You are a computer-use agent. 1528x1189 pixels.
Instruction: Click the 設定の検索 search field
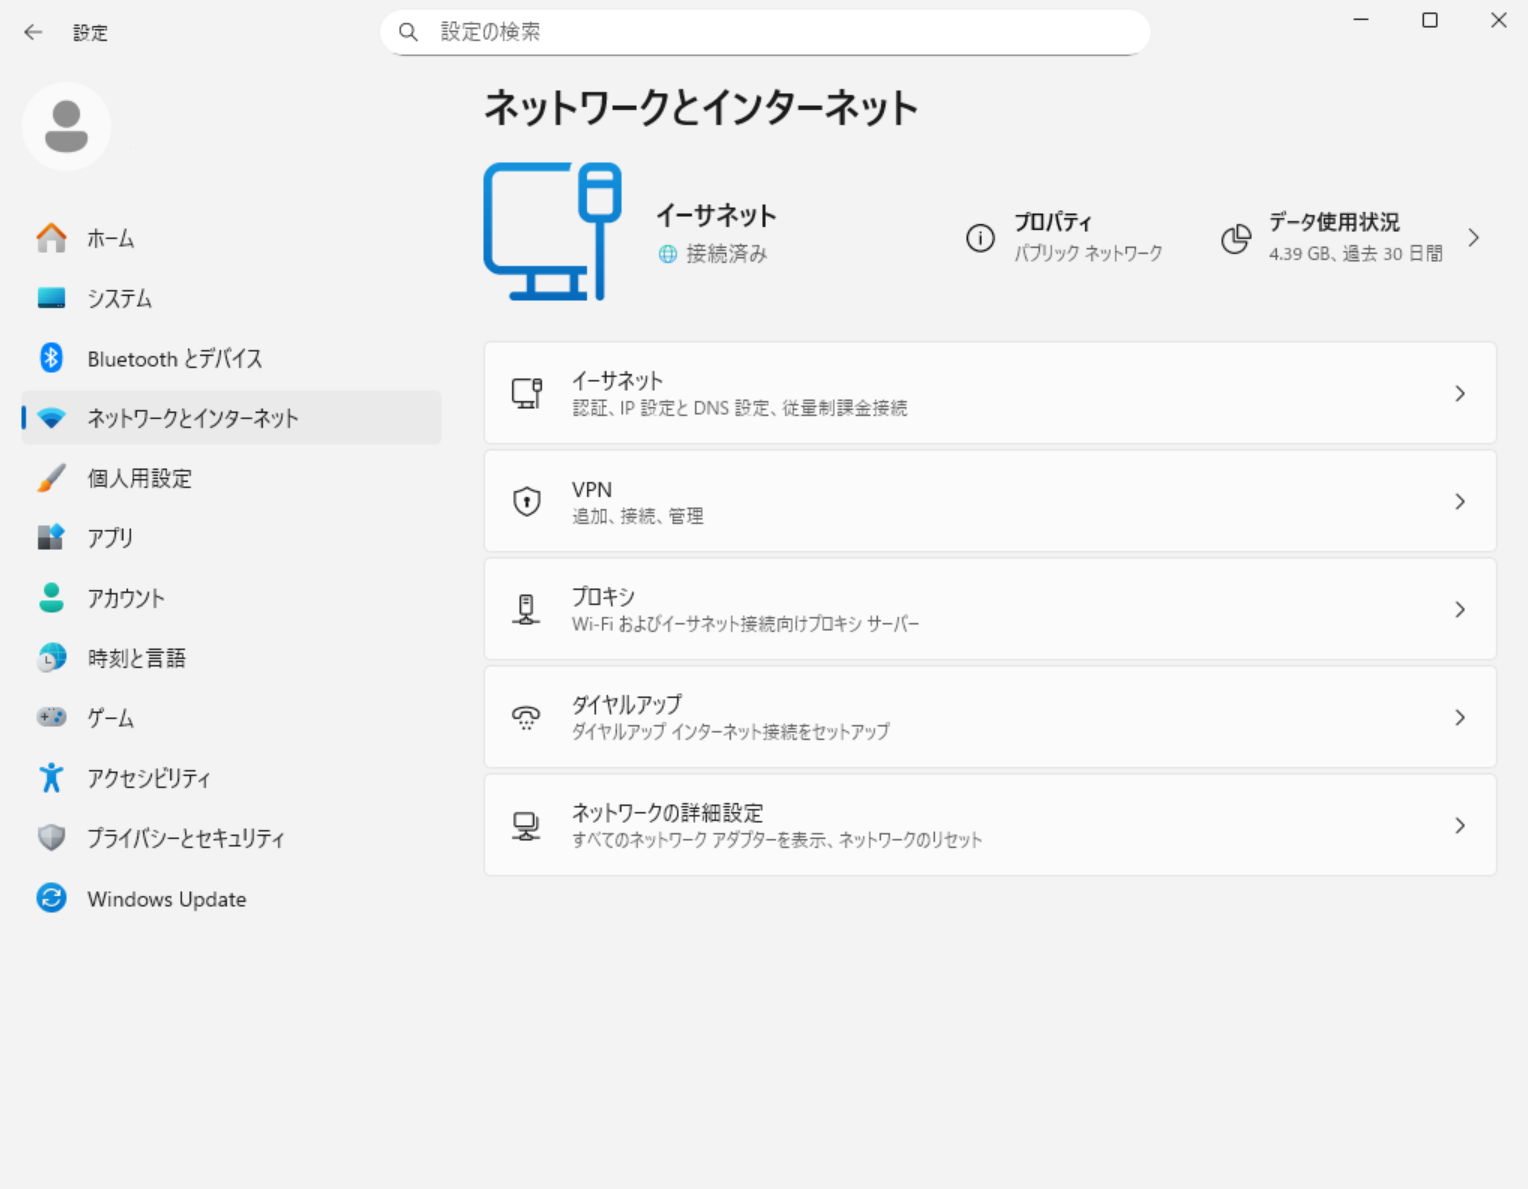tap(780, 32)
